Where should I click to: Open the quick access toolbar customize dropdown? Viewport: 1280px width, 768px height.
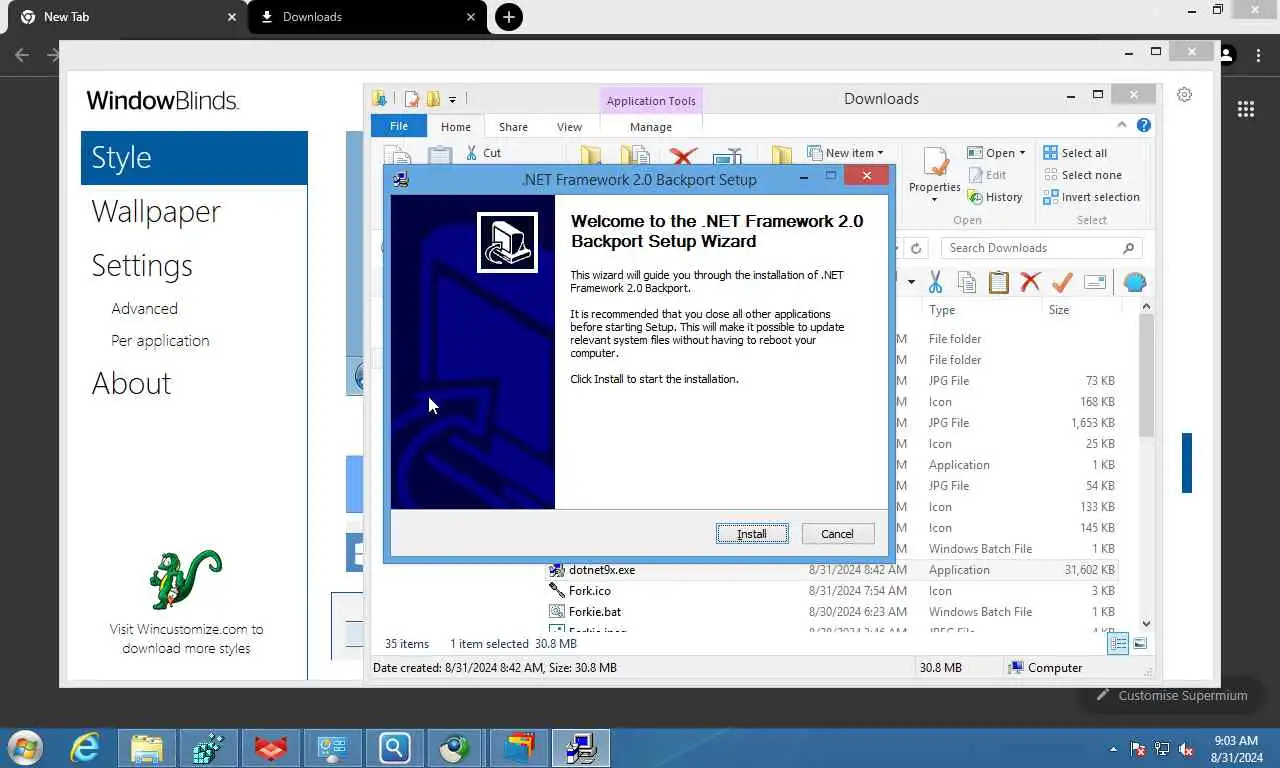click(x=452, y=99)
